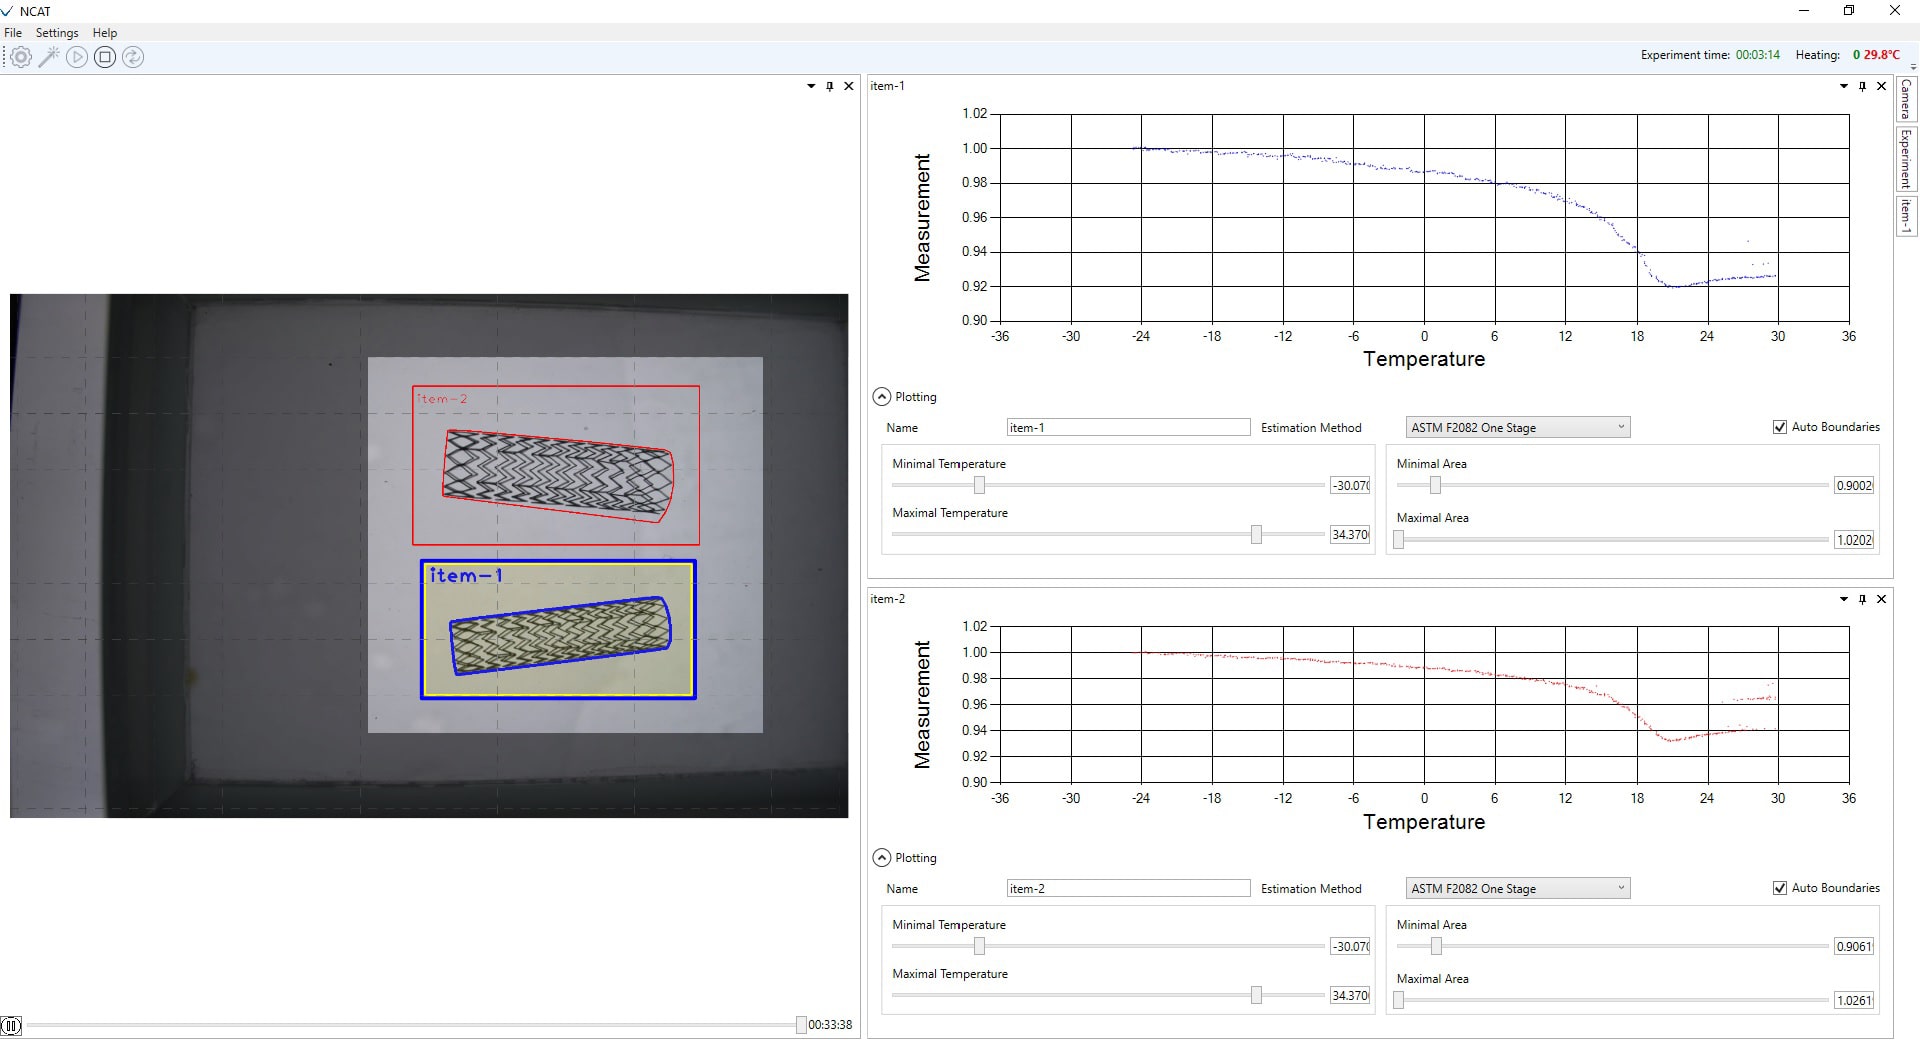The width and height of the screenshot is (1920, 1040).
Task: Click the refresh/sync toolbar icon
Action: (x=133, y=57)
